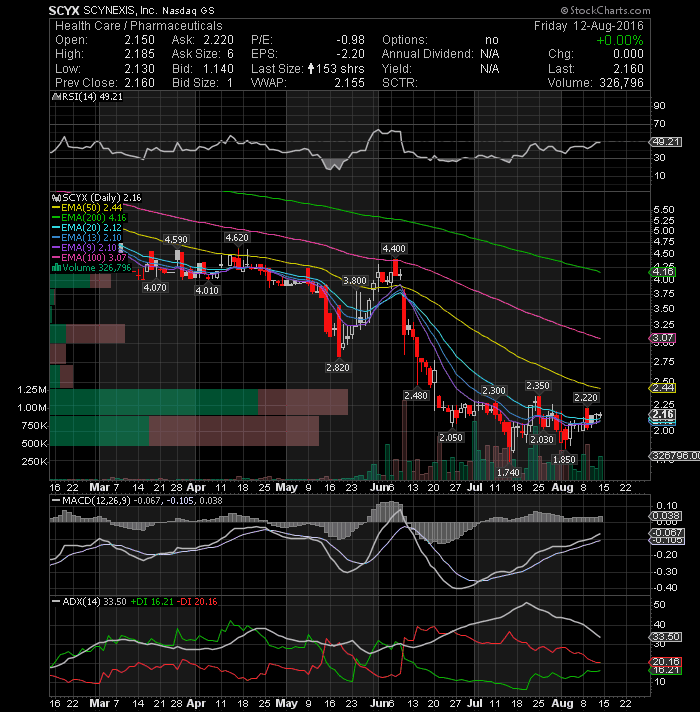This screenshot has height=712, width=700.
Task: Click the pink EMA(100) legend line marker
Action: point(56,257)
